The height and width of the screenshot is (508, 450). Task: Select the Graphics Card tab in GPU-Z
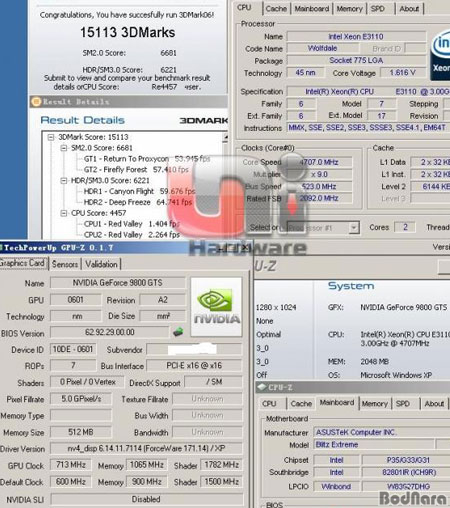pyautogui.click(x=22, y=263)
